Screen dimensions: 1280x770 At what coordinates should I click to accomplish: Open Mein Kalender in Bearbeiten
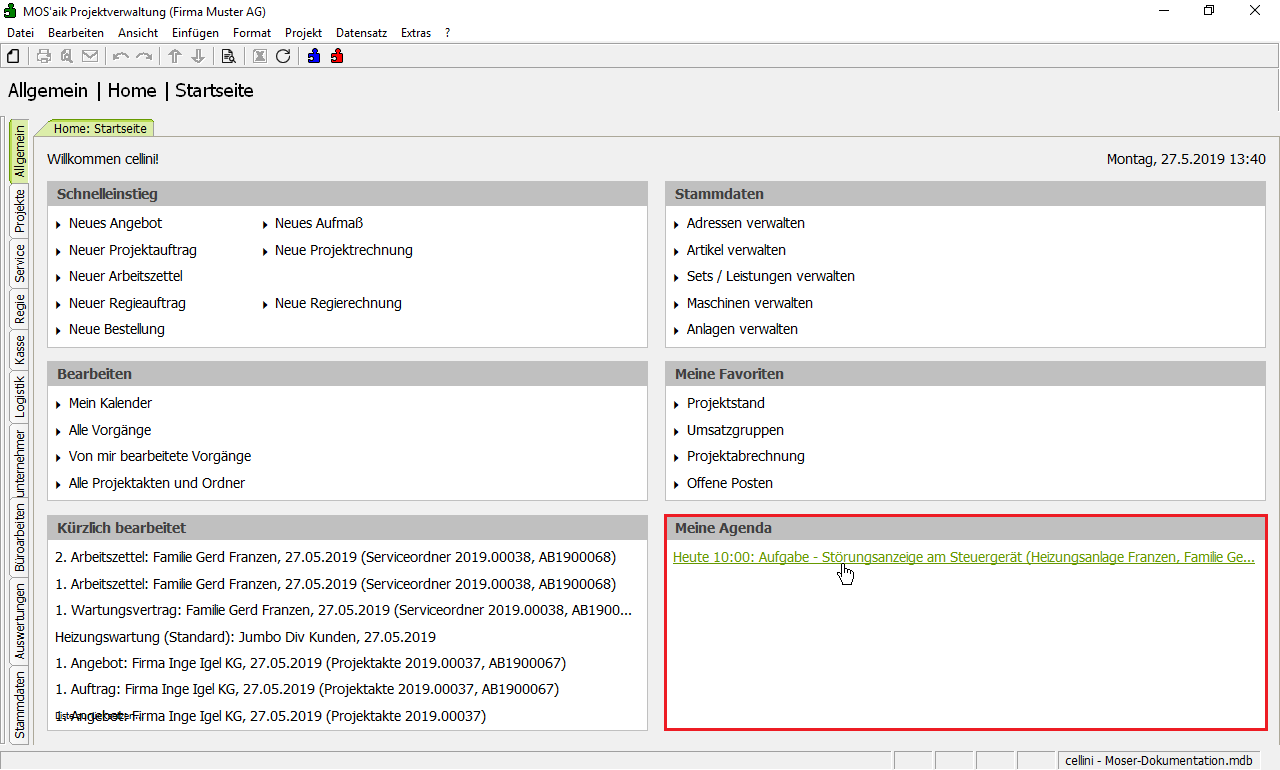click(x=110, y=403)
